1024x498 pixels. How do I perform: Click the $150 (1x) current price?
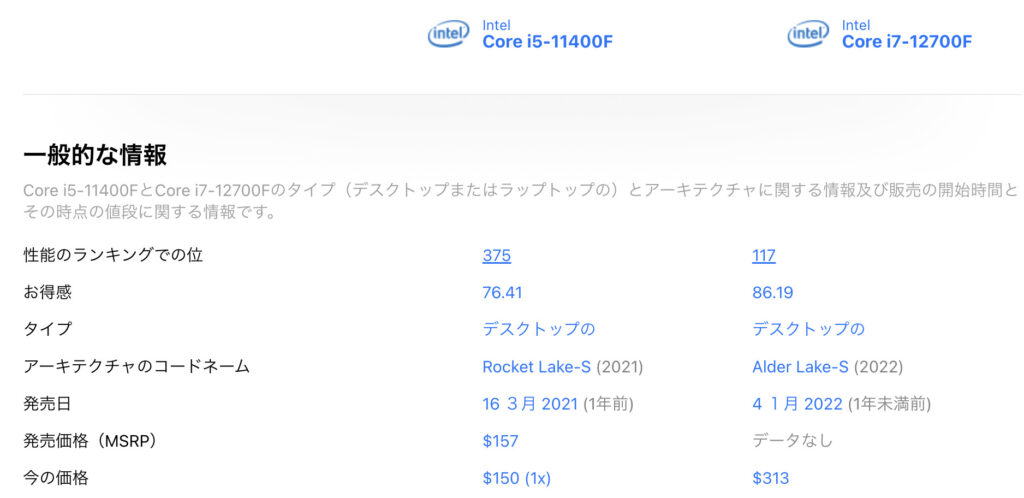pos(517,478)
